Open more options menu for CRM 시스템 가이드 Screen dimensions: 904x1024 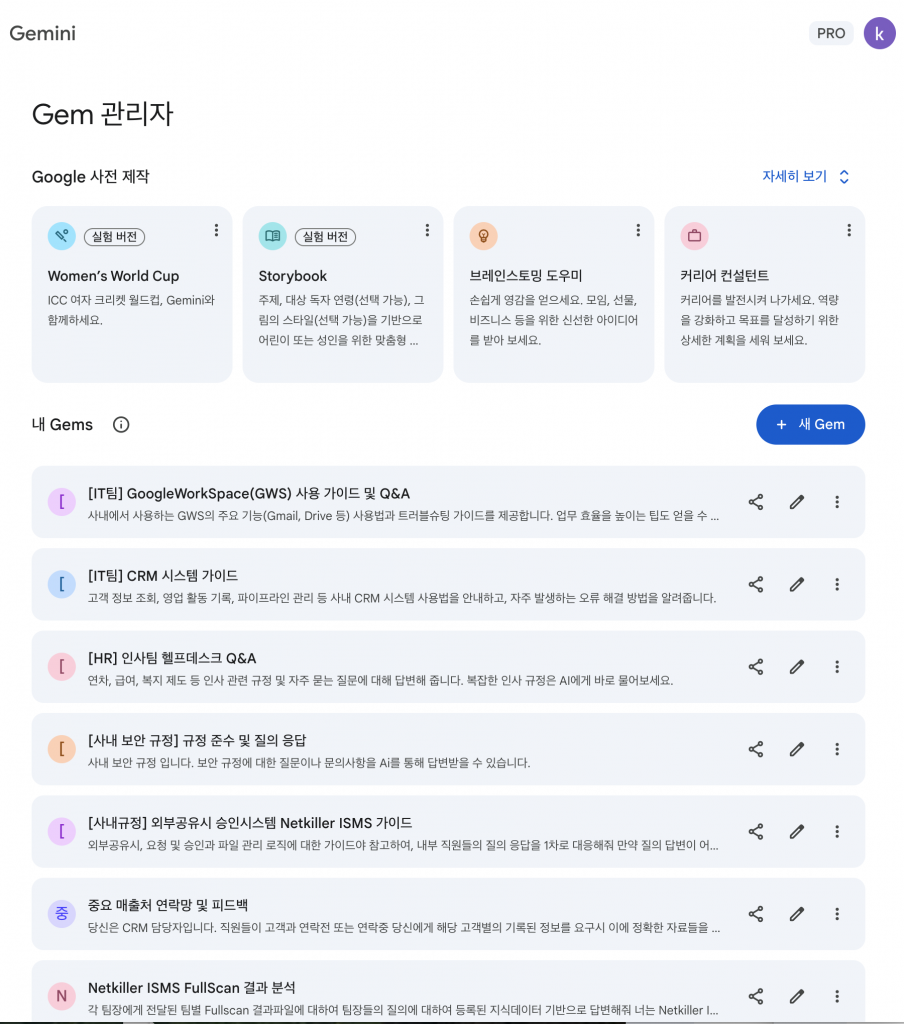pyautogui.click(x=837, y=584)
